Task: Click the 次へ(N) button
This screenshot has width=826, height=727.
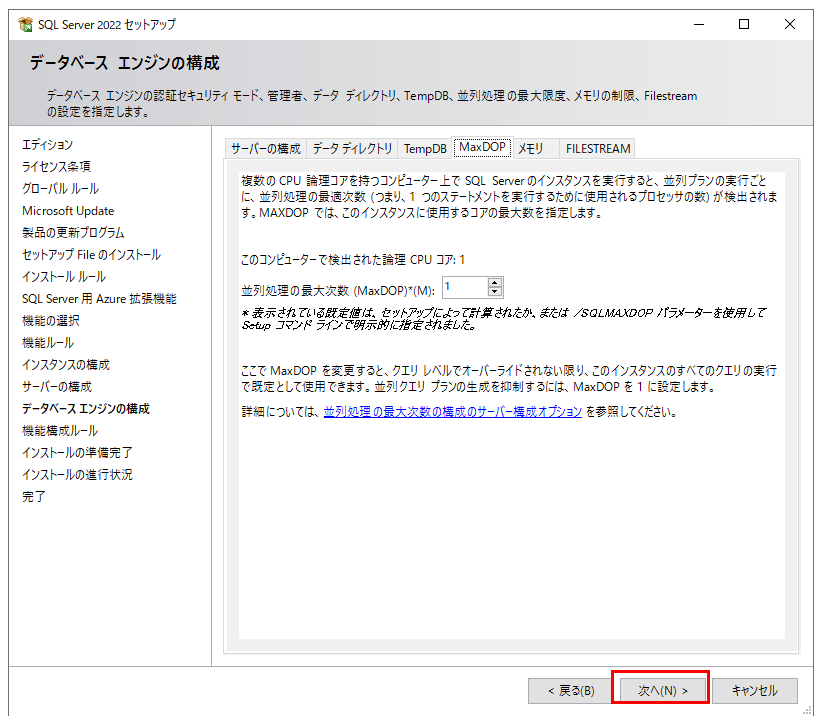Action: coord(661,690)
